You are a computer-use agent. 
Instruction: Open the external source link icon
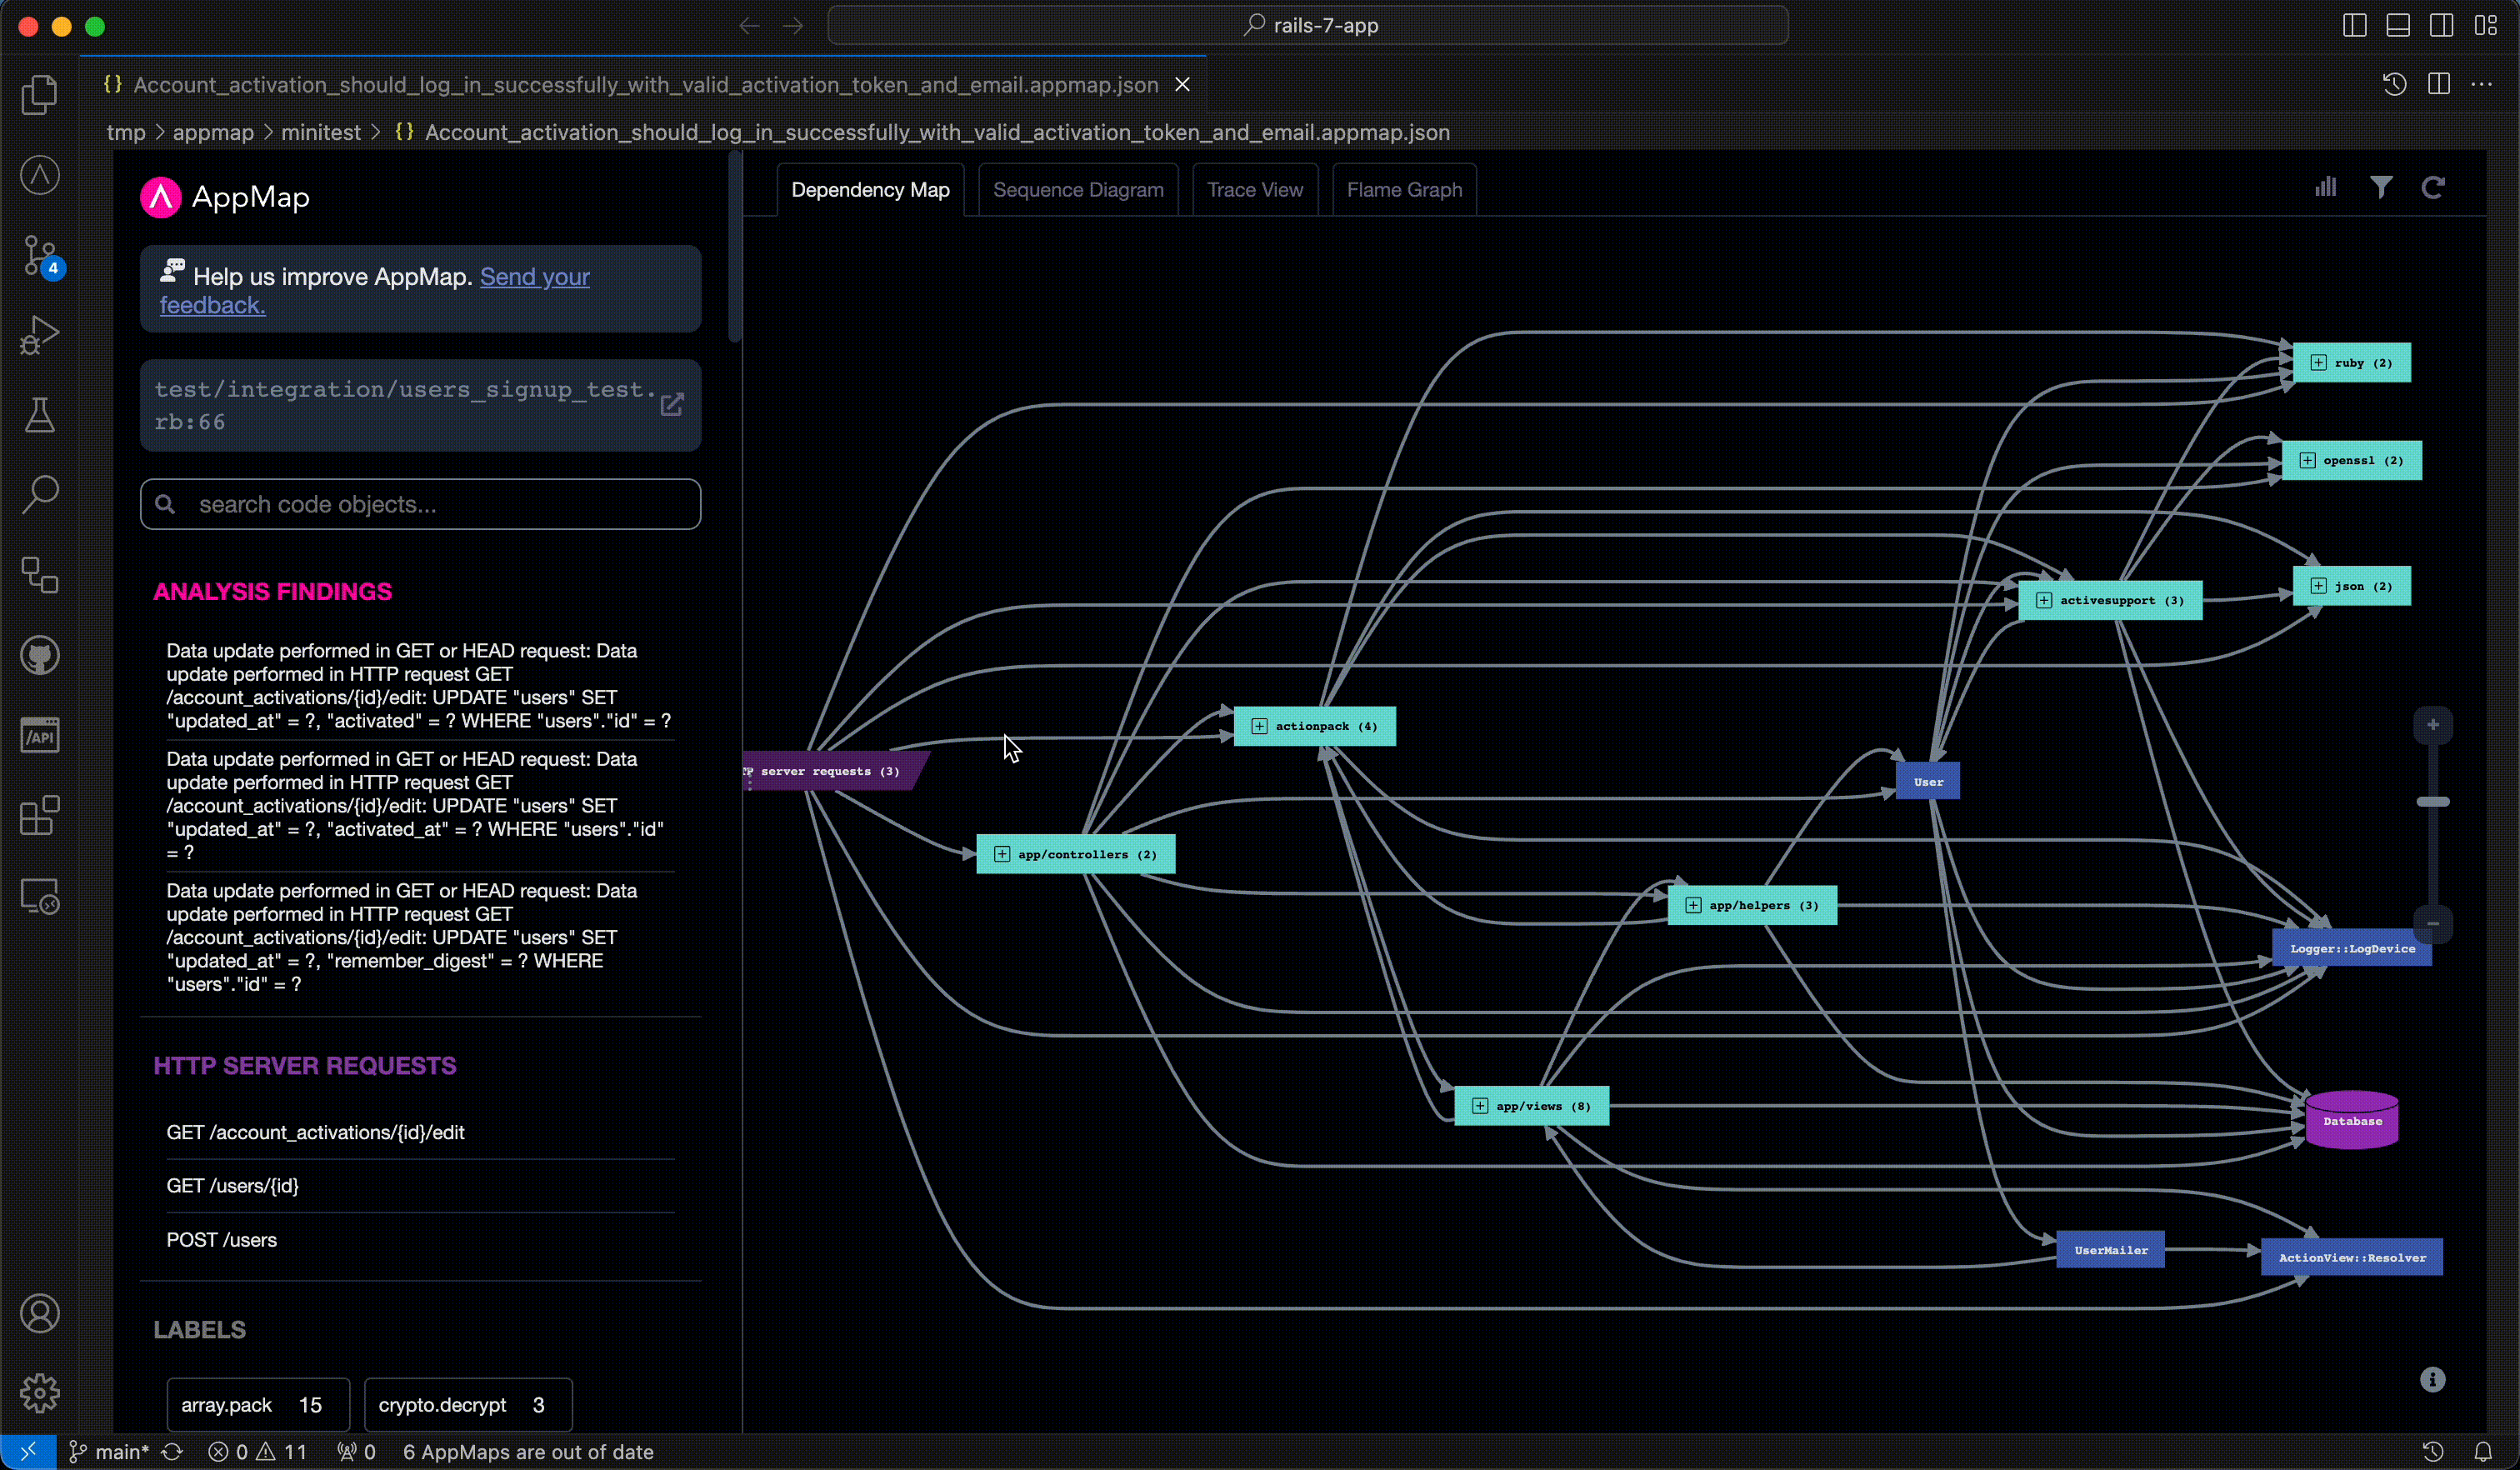[672, 404]
